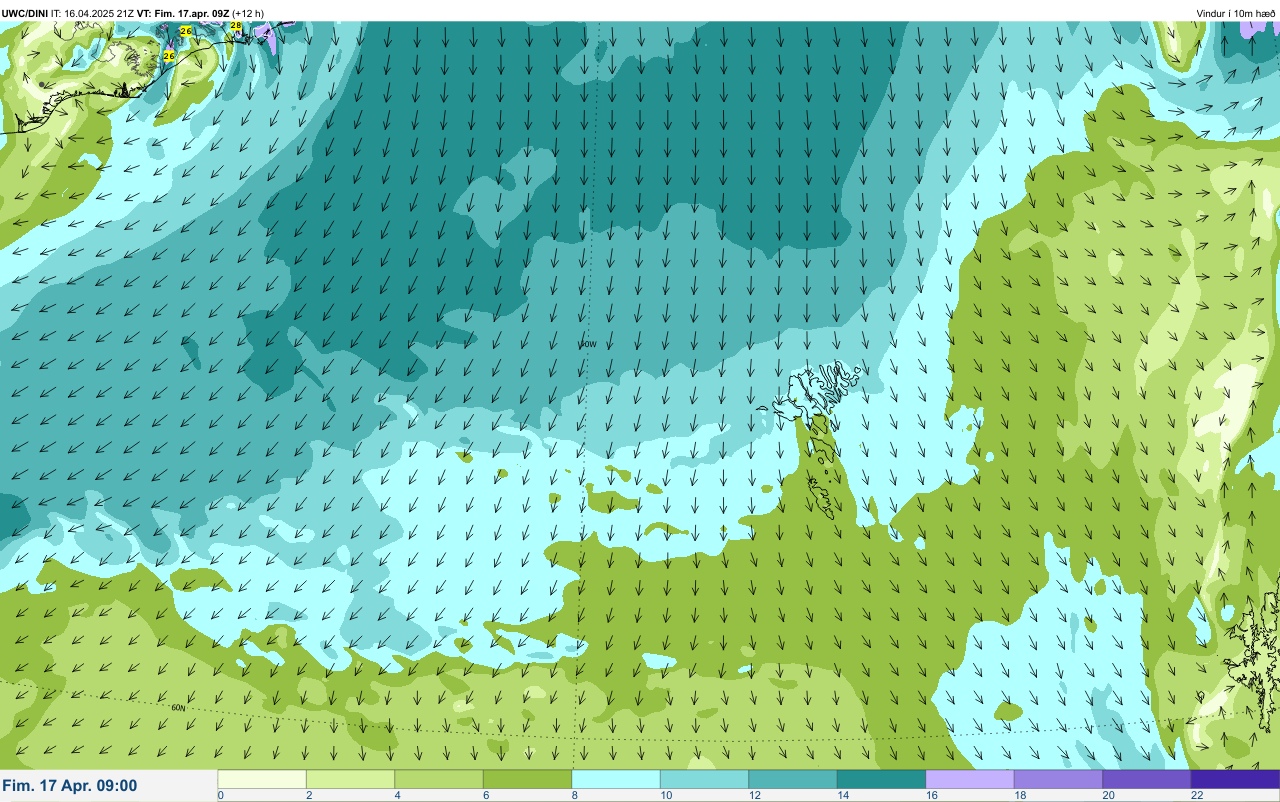Pick the 12–14 teal legend swatch
Viewport: 1280px width, 802px height.
pos(793,779)
